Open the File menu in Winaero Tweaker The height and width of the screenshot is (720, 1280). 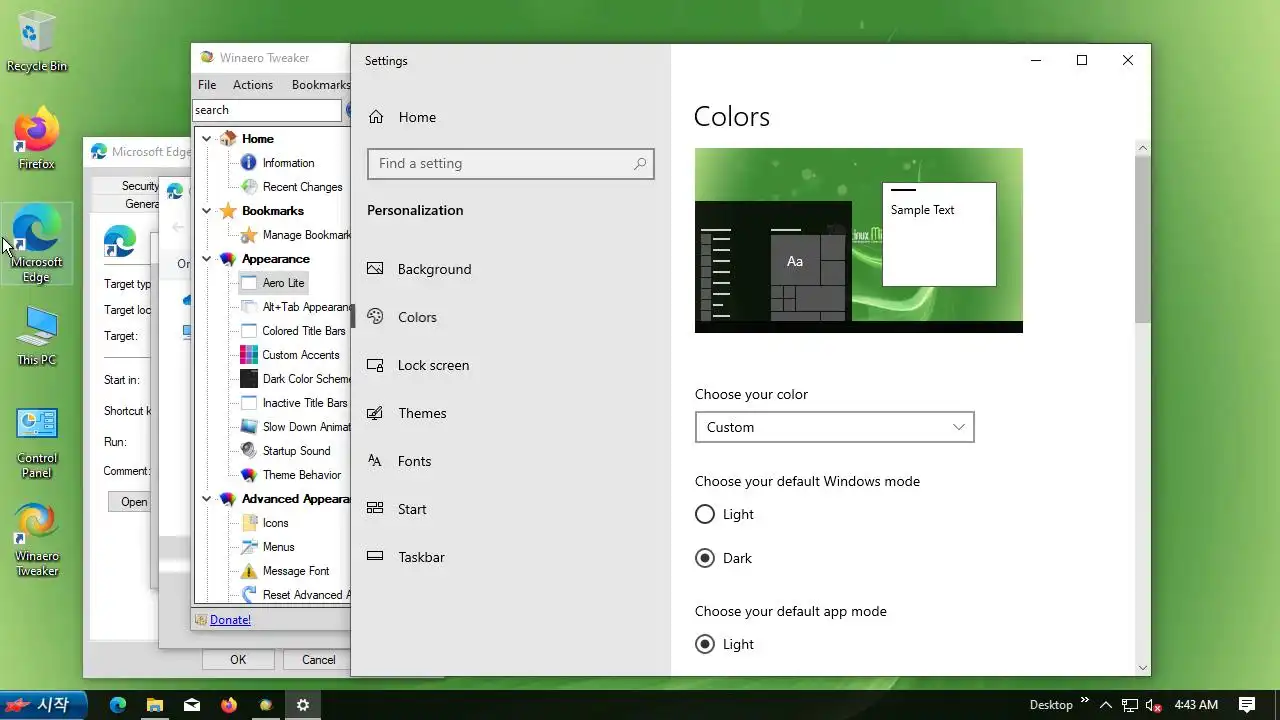click(207, 85)
